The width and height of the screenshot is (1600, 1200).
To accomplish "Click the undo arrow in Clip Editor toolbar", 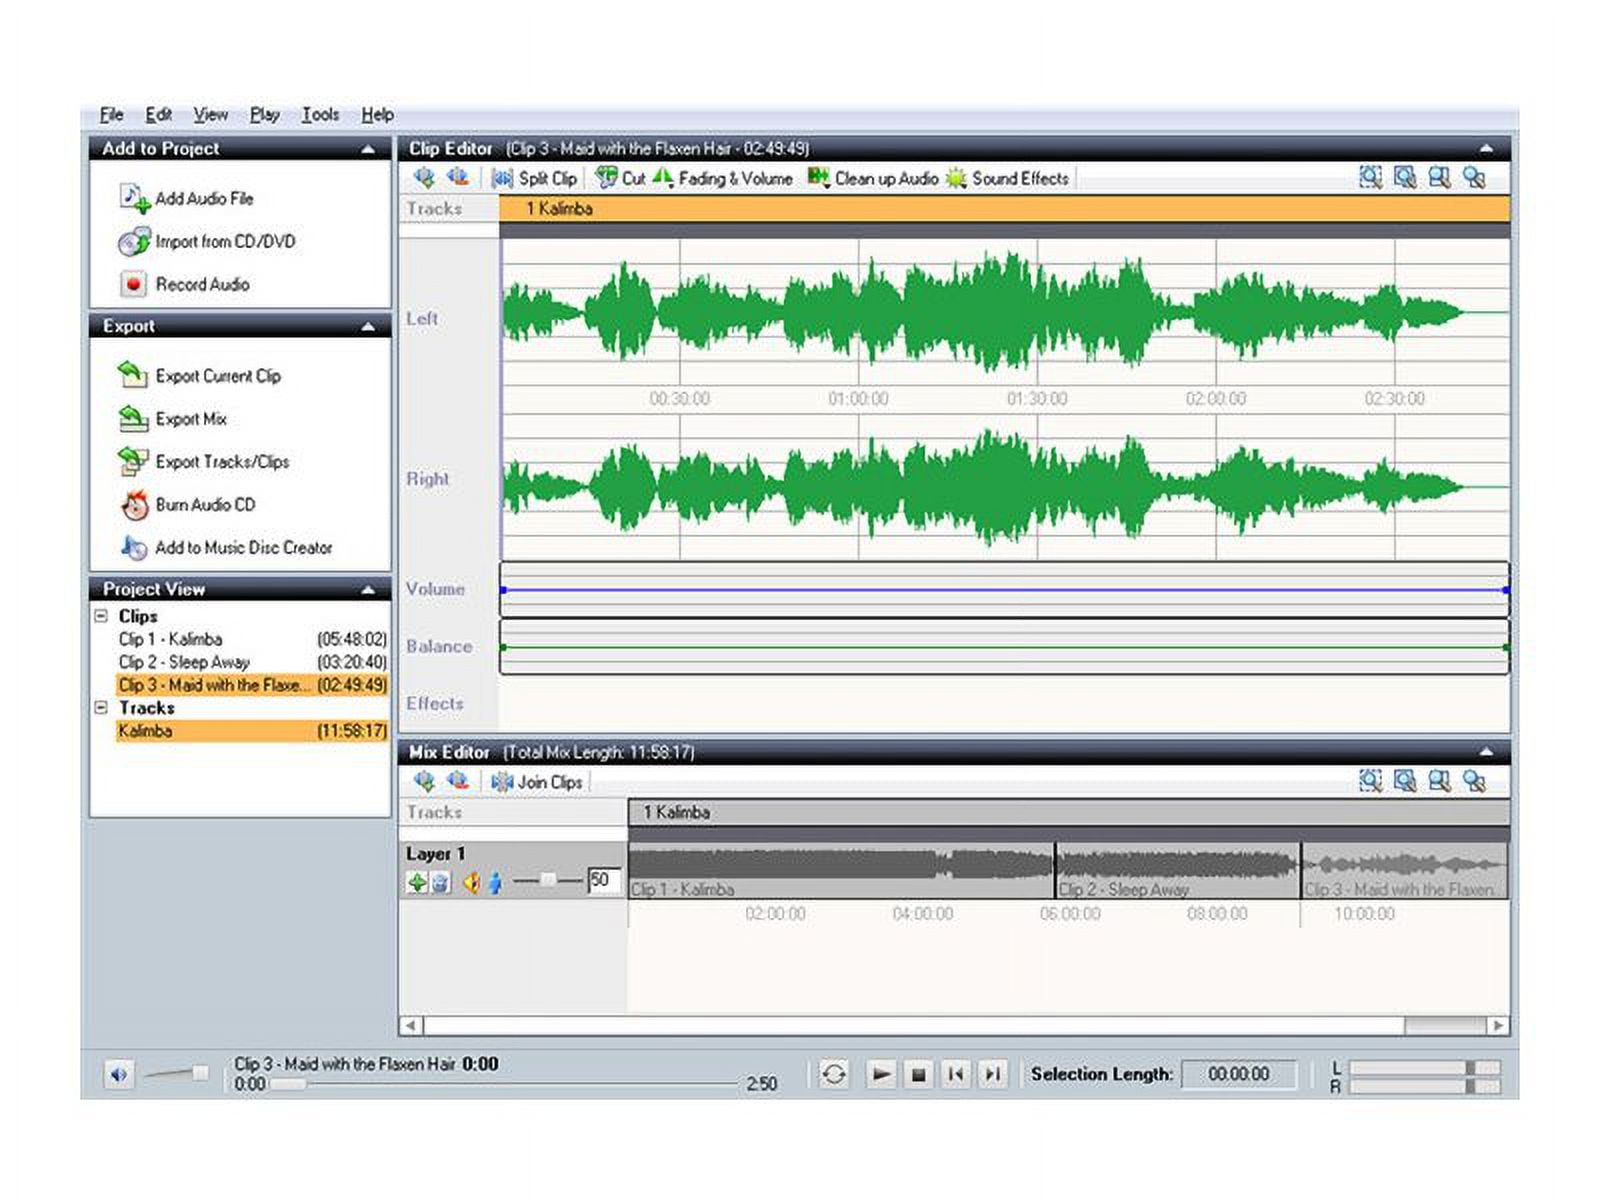I will coord(424,178).
